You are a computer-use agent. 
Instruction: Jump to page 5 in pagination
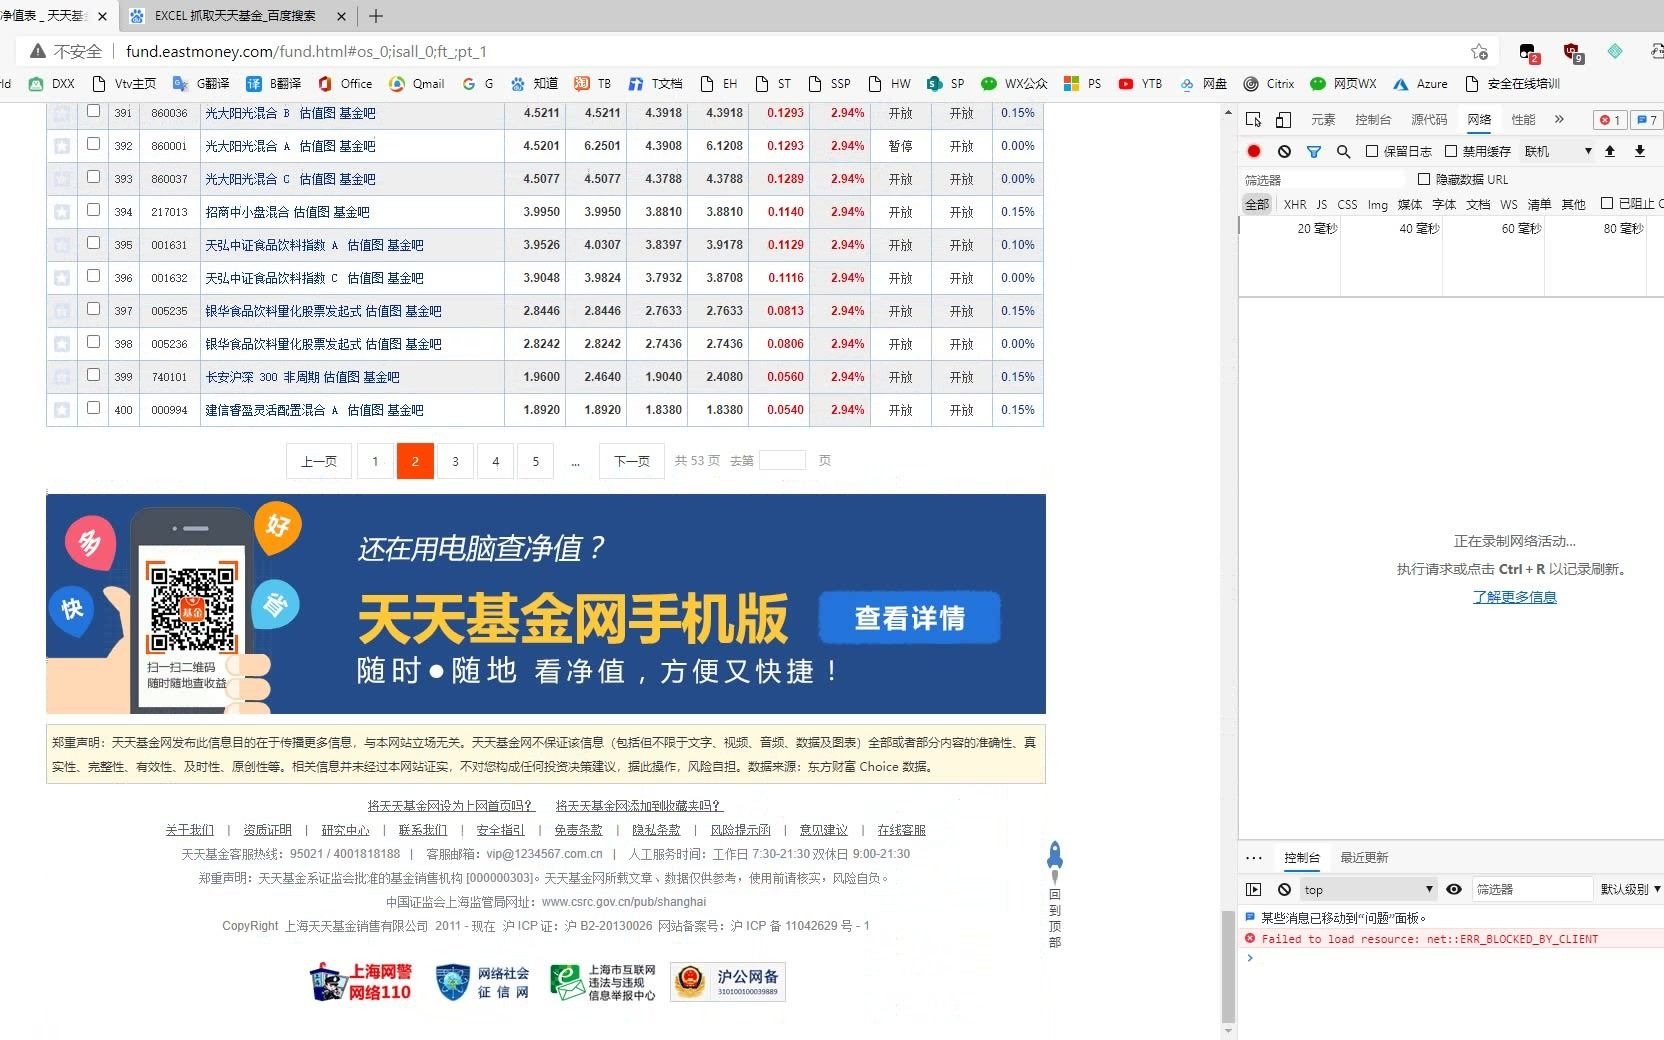tap(536, 461)
